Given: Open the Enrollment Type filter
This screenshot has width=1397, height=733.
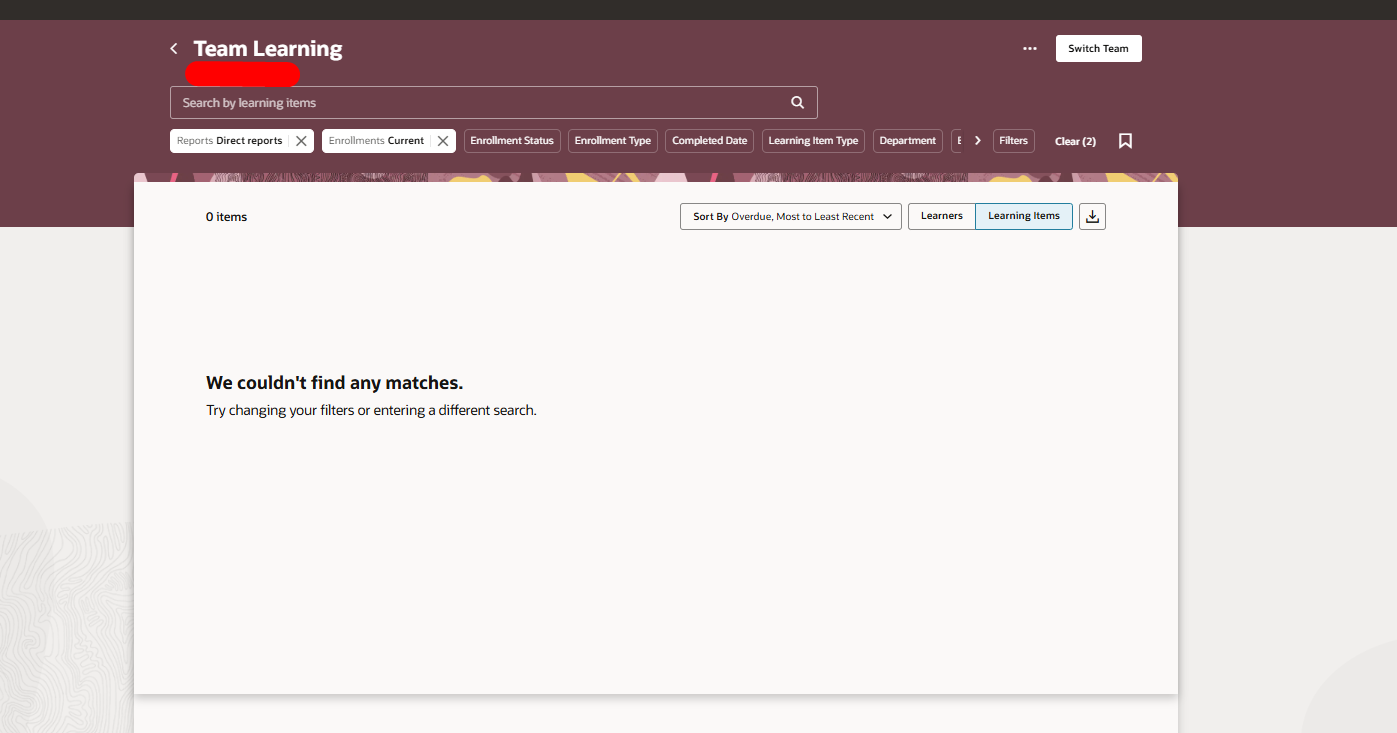Looking at the screenshot, I should (613, 141).
